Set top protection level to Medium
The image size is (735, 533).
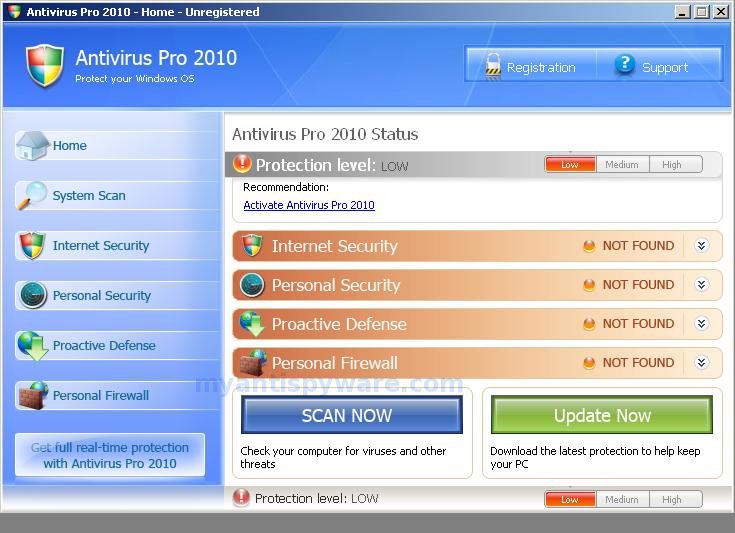(622, 165)
